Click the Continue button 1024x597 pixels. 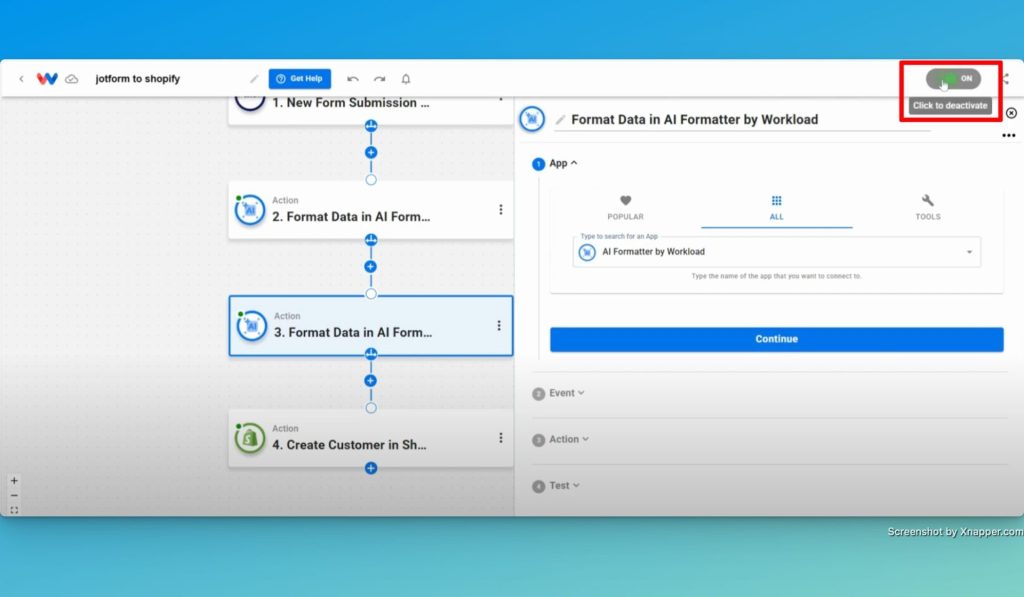point(776,339)
